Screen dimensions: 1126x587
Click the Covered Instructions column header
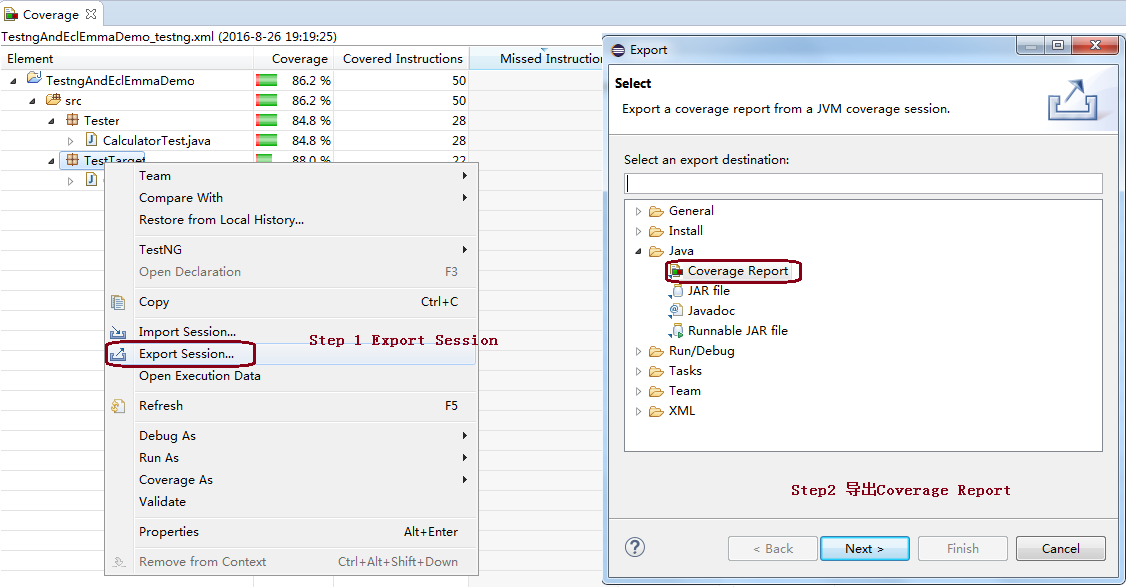(x=401, y=59)
